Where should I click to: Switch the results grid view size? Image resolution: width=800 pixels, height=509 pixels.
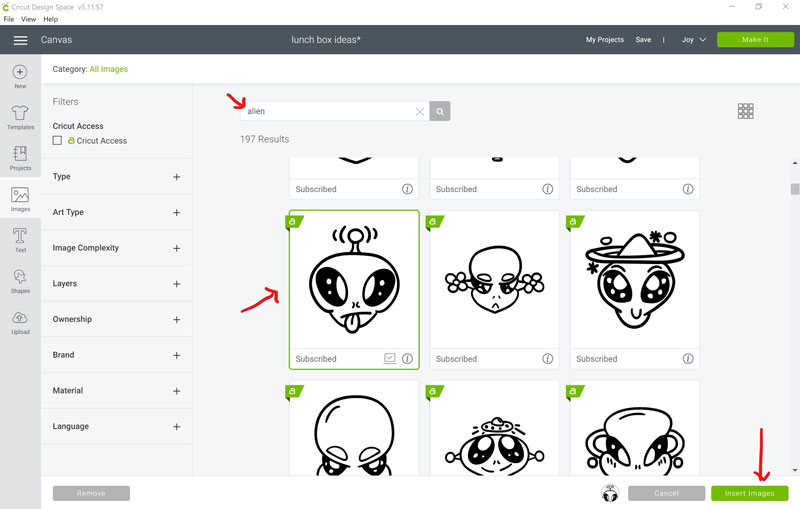tap(745, 111)
